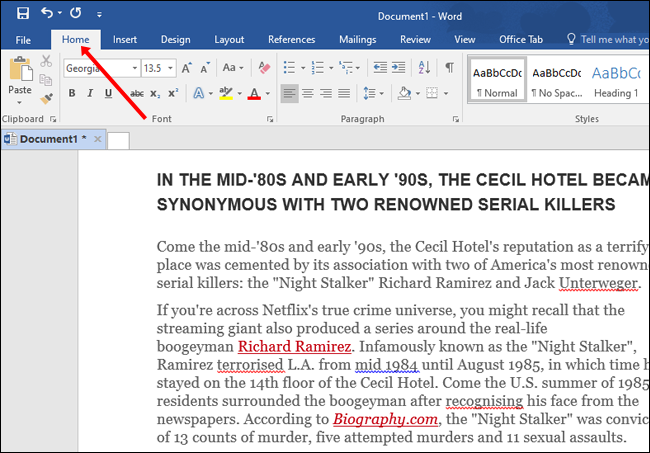Click the Save icon in the title bar
Screen dimensions: 650x453
23,13
